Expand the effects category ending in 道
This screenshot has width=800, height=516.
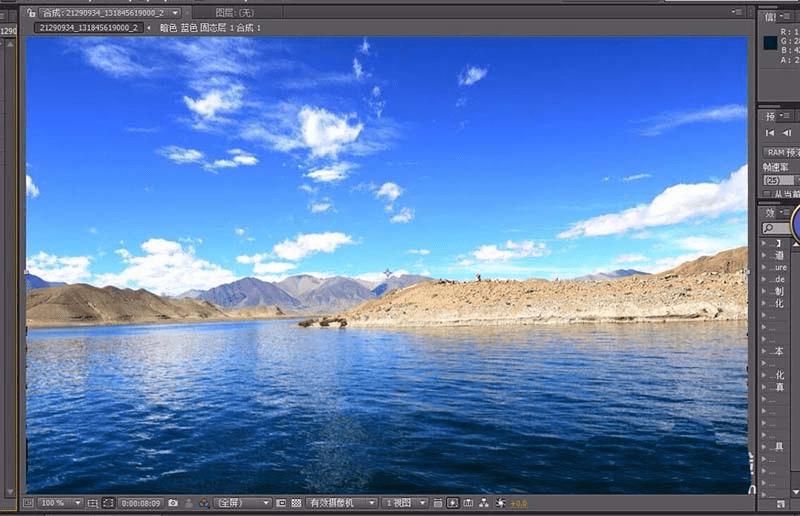click(x=764, y=255)
